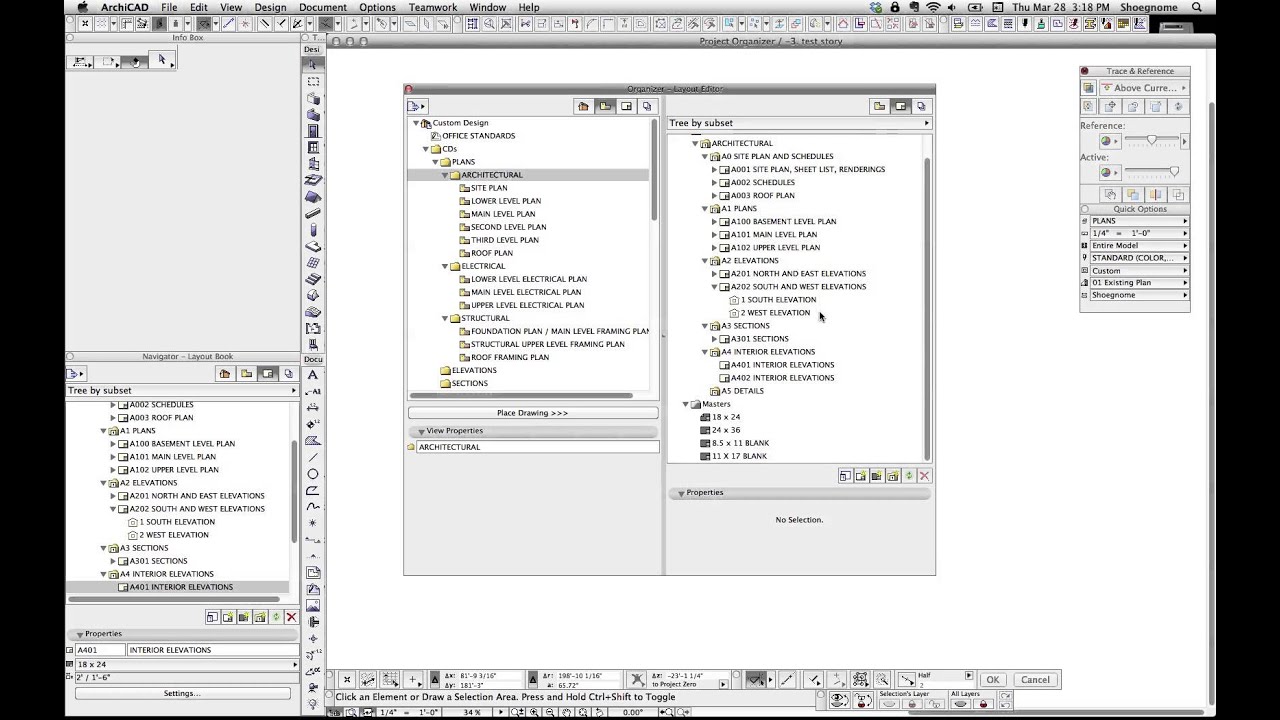Click the arrow pointer icon in the Info Box
Viewport: 1280px width, 720px height.
click(162, 60)
